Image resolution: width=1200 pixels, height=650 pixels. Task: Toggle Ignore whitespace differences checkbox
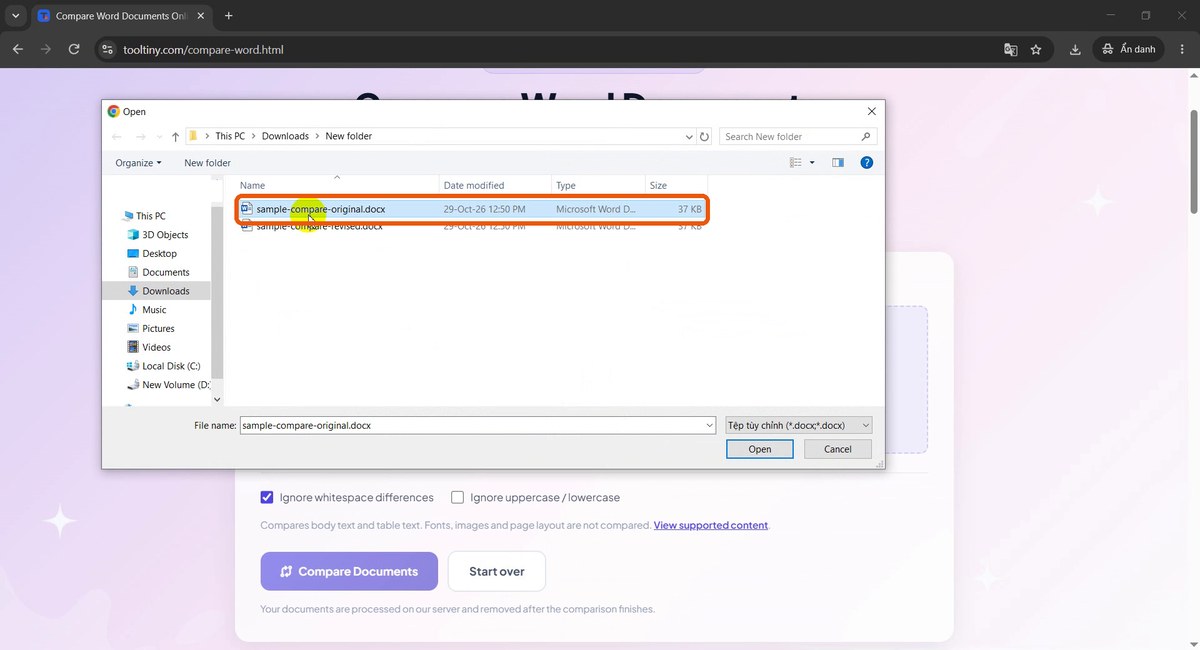pos(267,497)
